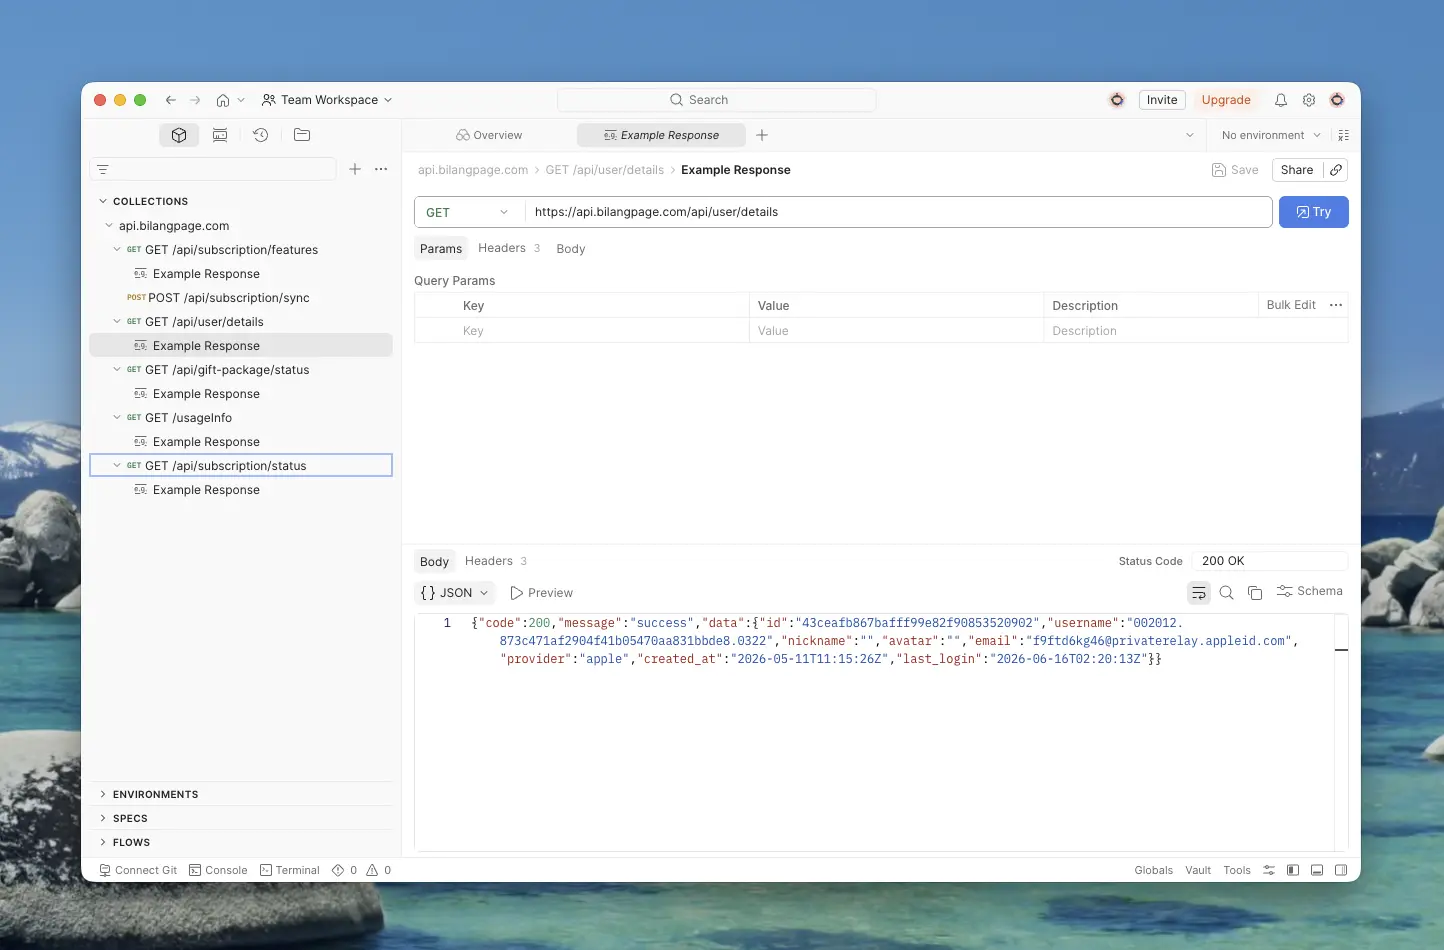Open the settings gear
Viewport: 1444px width, 950px height.
(1309, 100)
